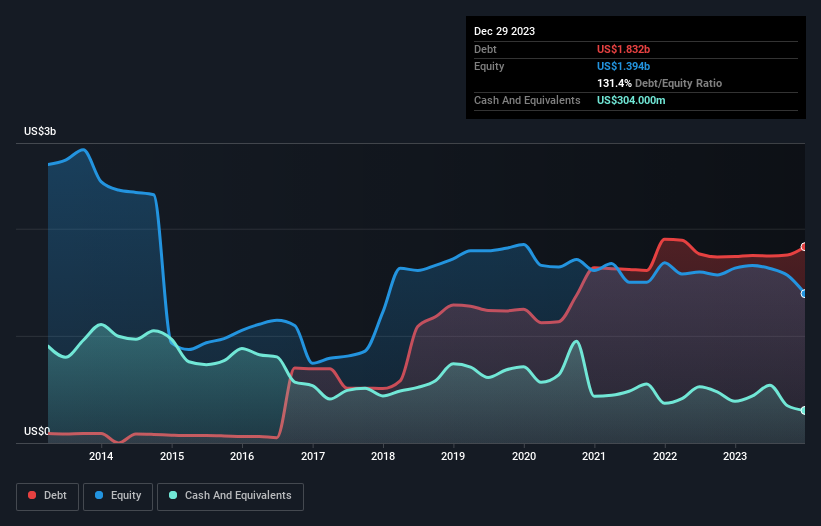Image resolution: width=821 pixels, height=526 pixels.
Task: Click the tooltip Debt row label
Action: 485,49
